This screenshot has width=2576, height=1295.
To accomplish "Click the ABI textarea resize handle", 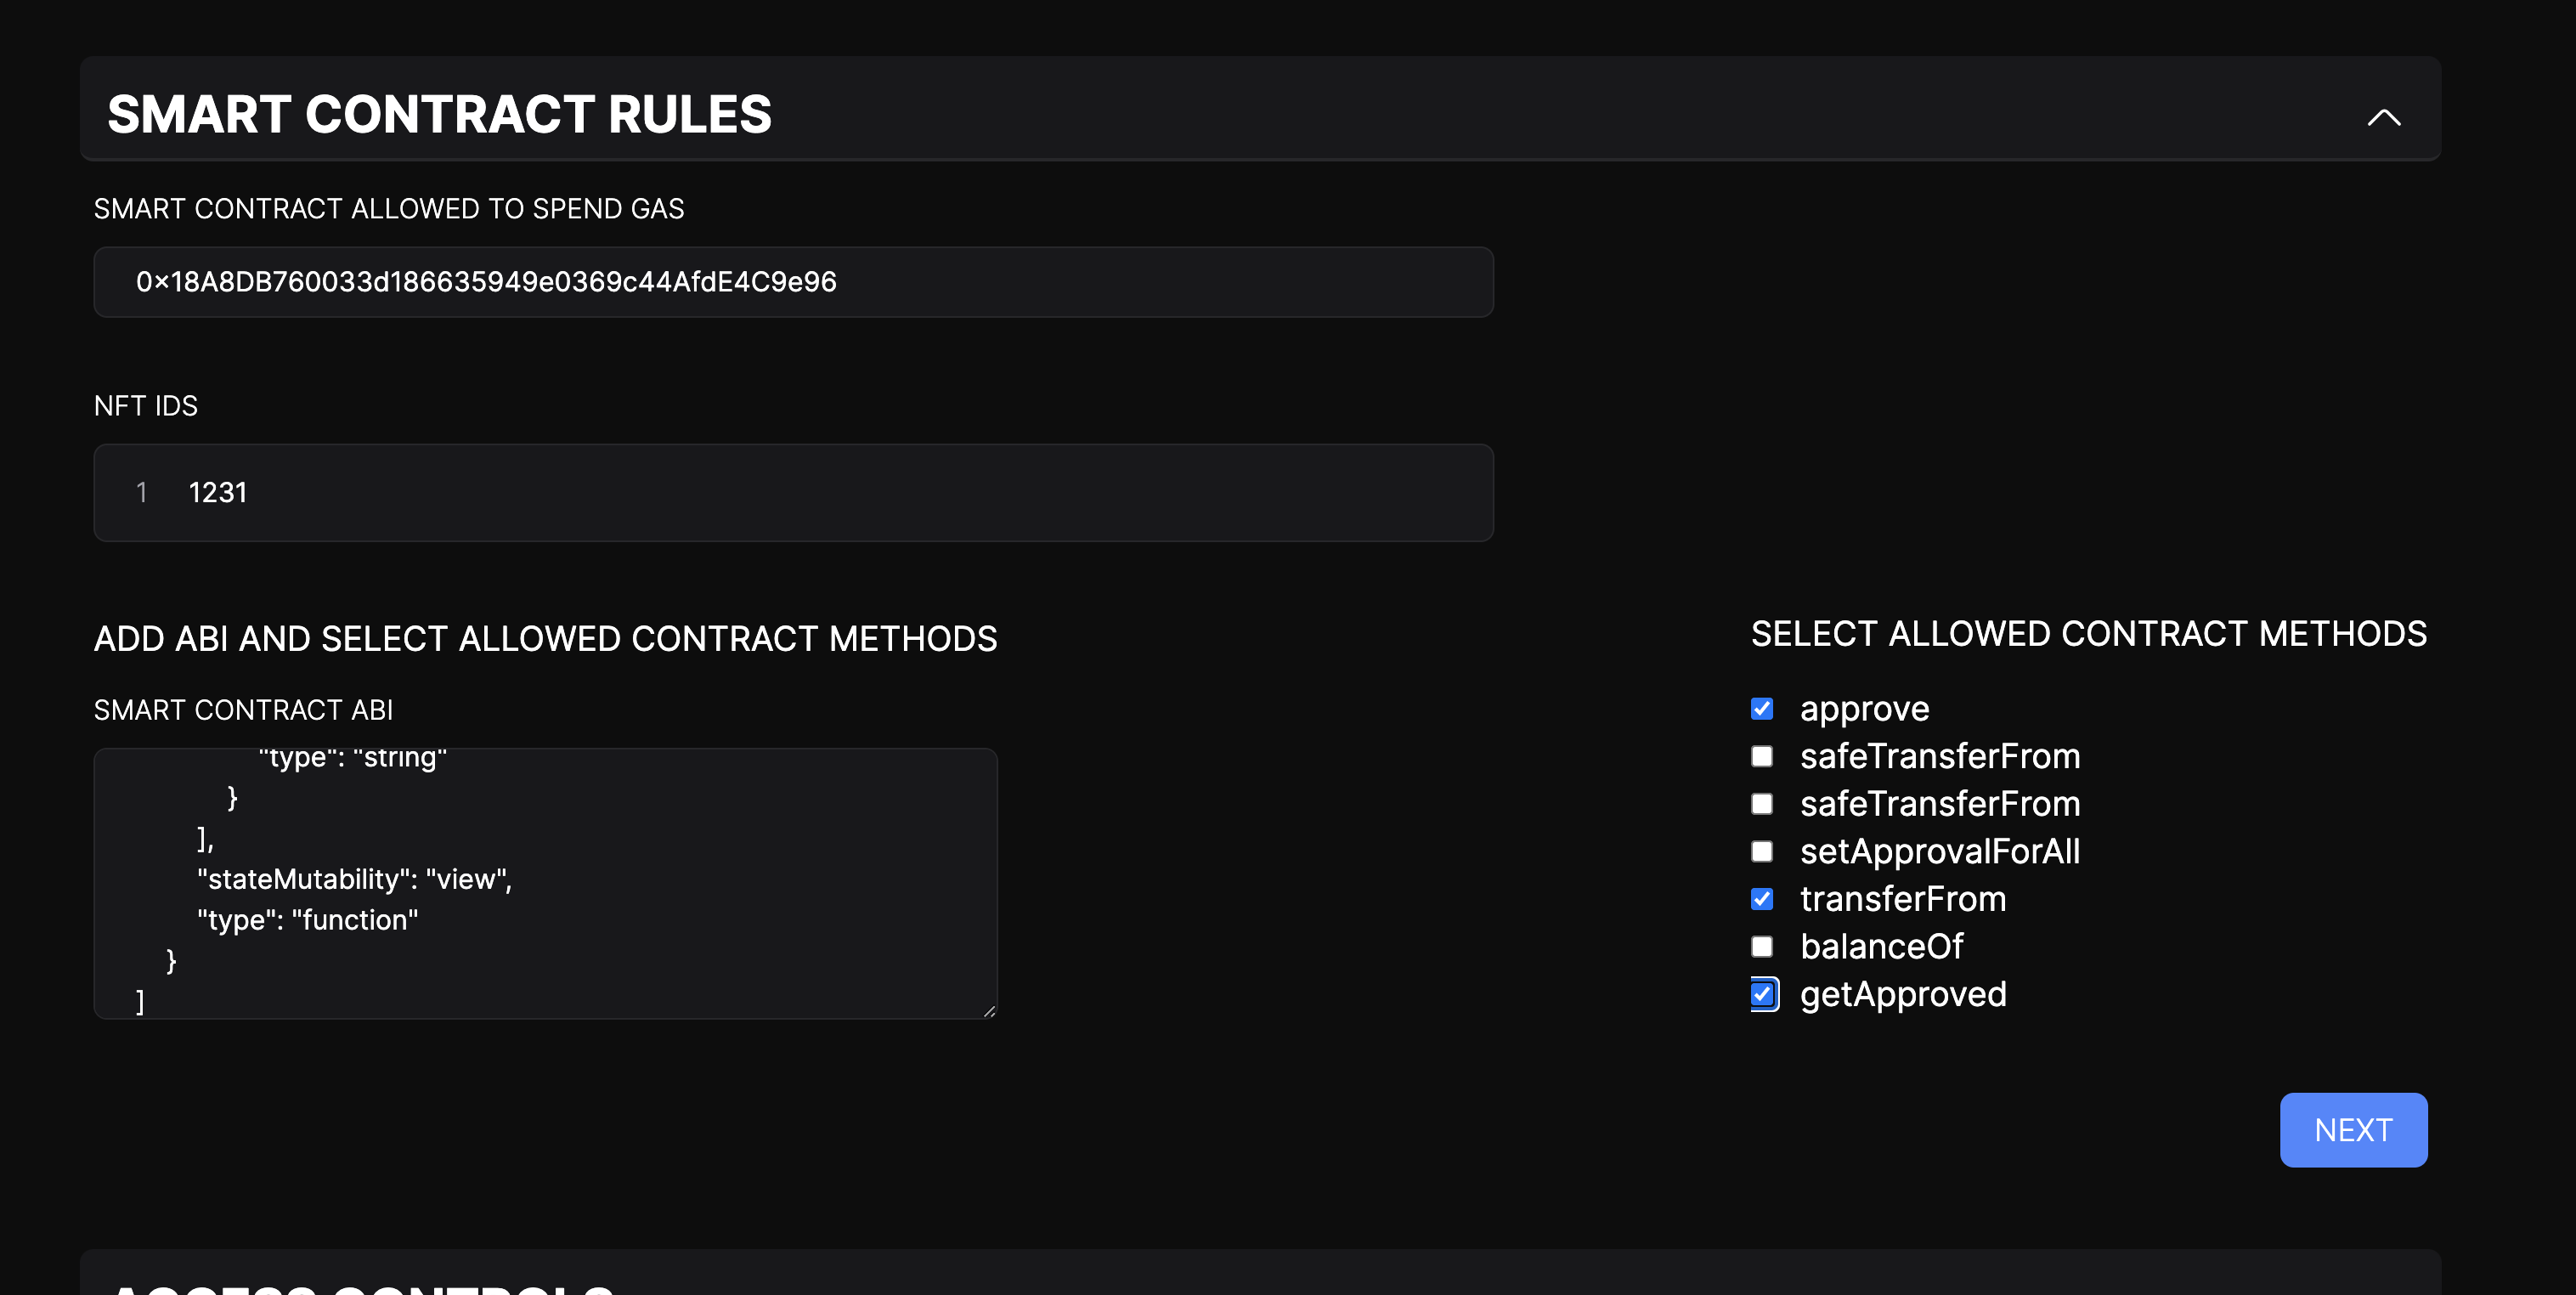I will 989,1011.
